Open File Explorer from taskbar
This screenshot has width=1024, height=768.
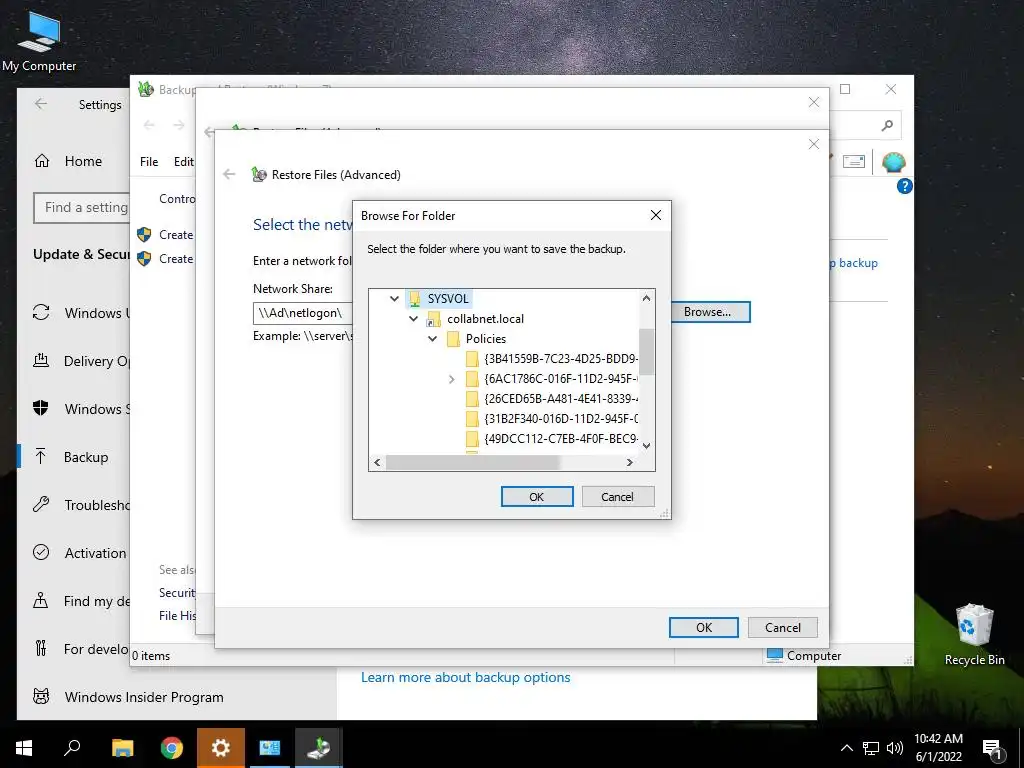point(122,748)
